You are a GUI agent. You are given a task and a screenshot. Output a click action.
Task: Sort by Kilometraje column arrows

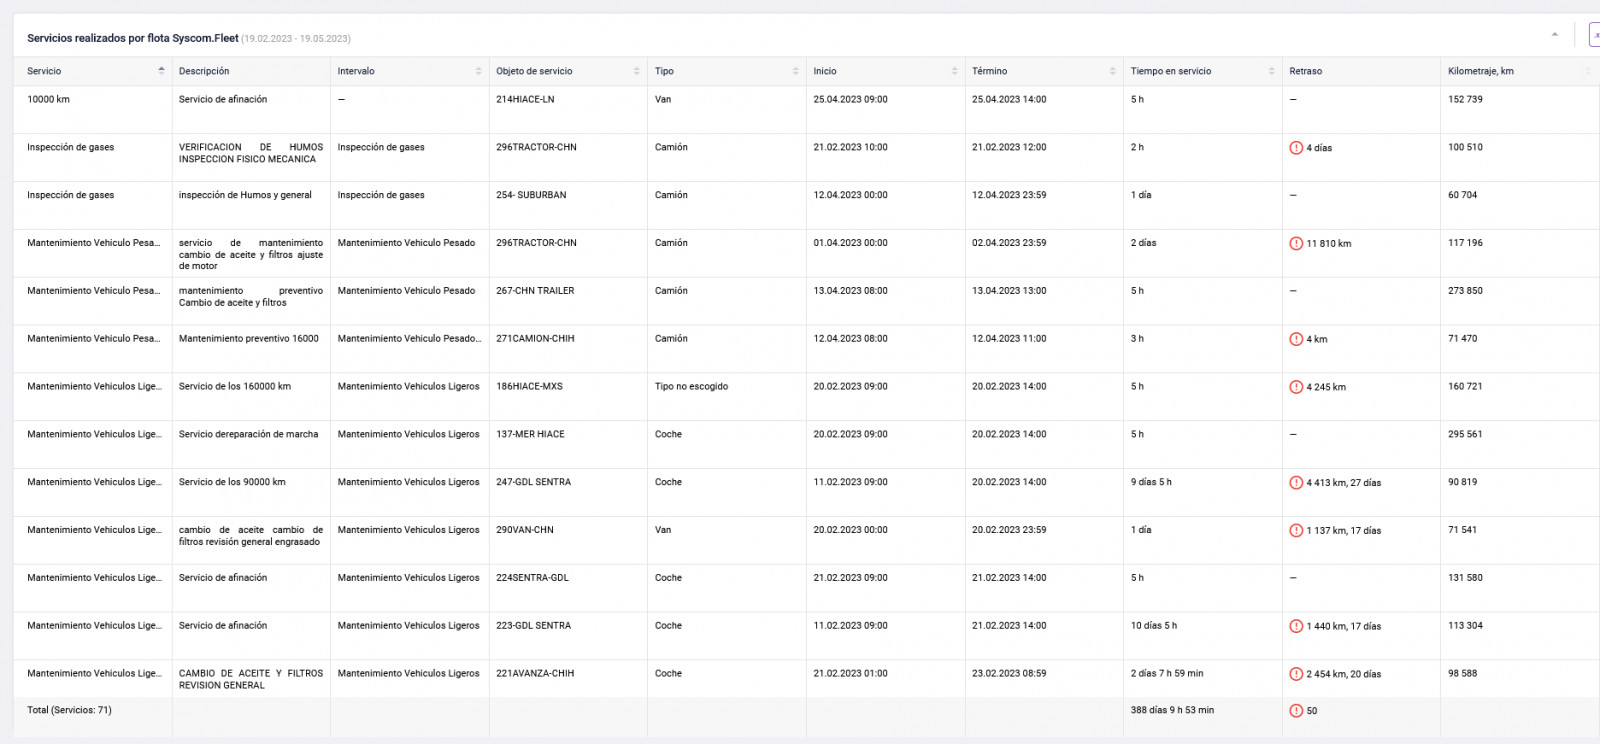click(x=1587, y=71)
